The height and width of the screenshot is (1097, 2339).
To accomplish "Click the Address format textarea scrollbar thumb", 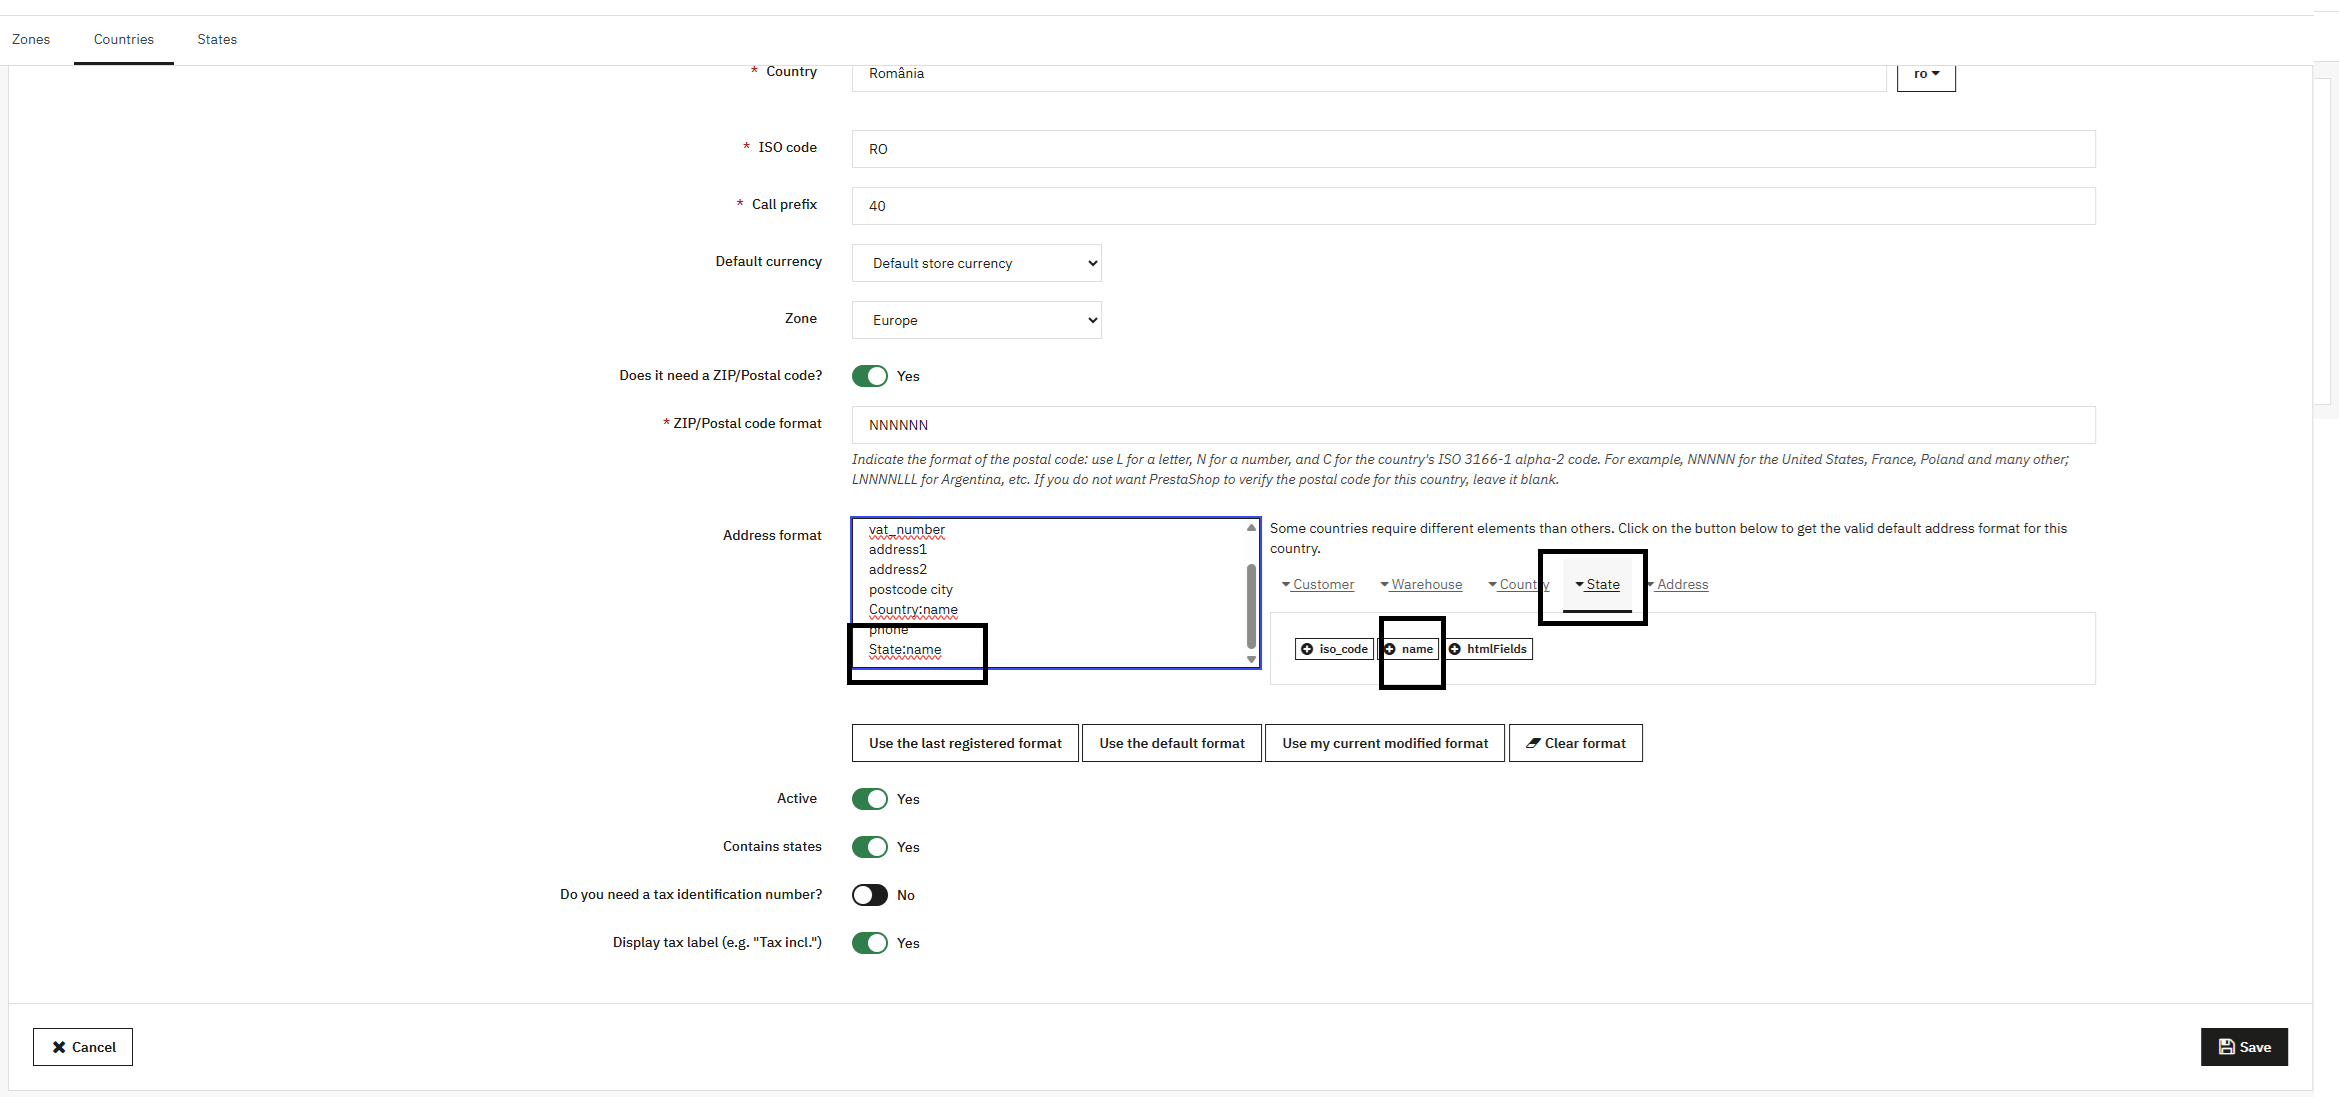I will point(1251,605).
